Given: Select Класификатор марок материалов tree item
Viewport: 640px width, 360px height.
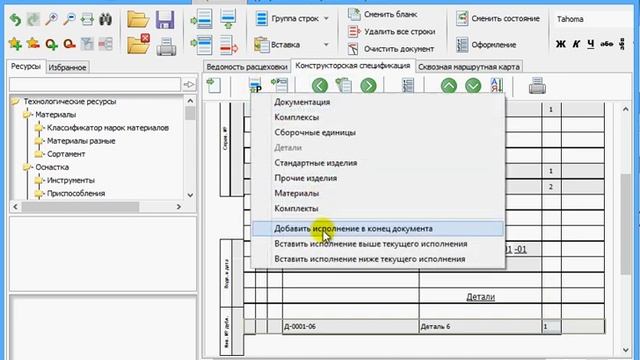Looking at the screenshot, I should (x=108, y=128).
